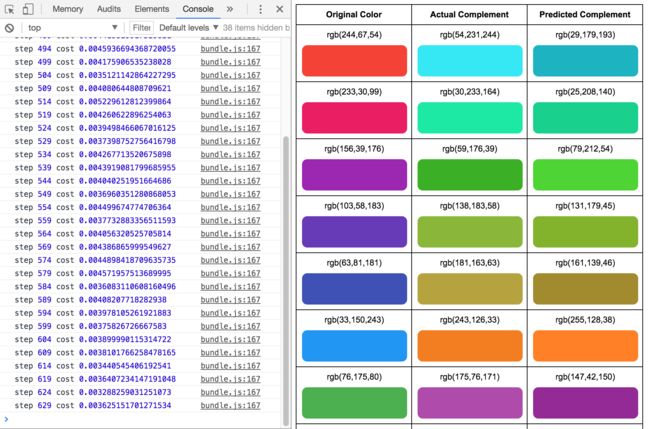Click the step 564 cost log entry
Screen dimensions: 650x429
pos(92,234)
